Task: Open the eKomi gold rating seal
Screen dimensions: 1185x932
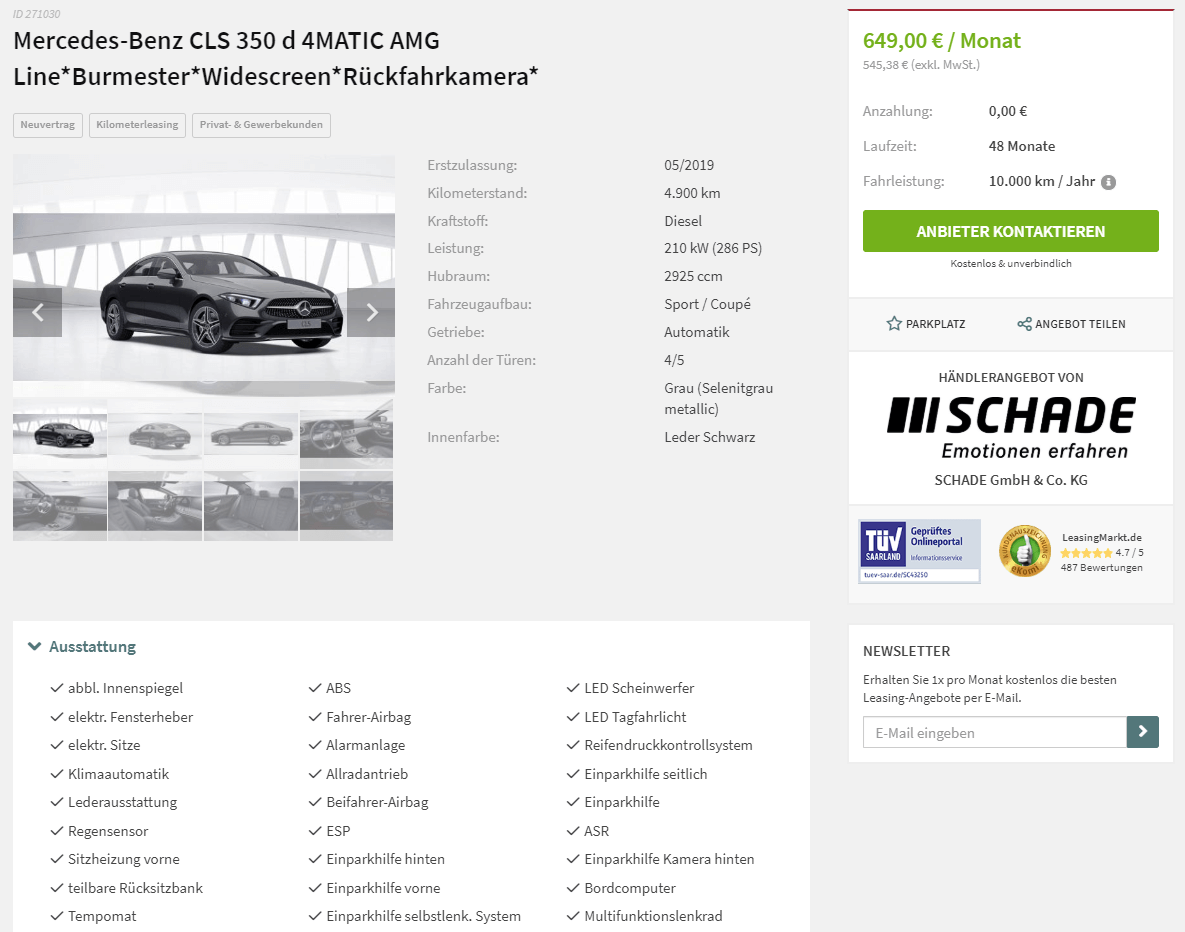Action: point(1025,551)
